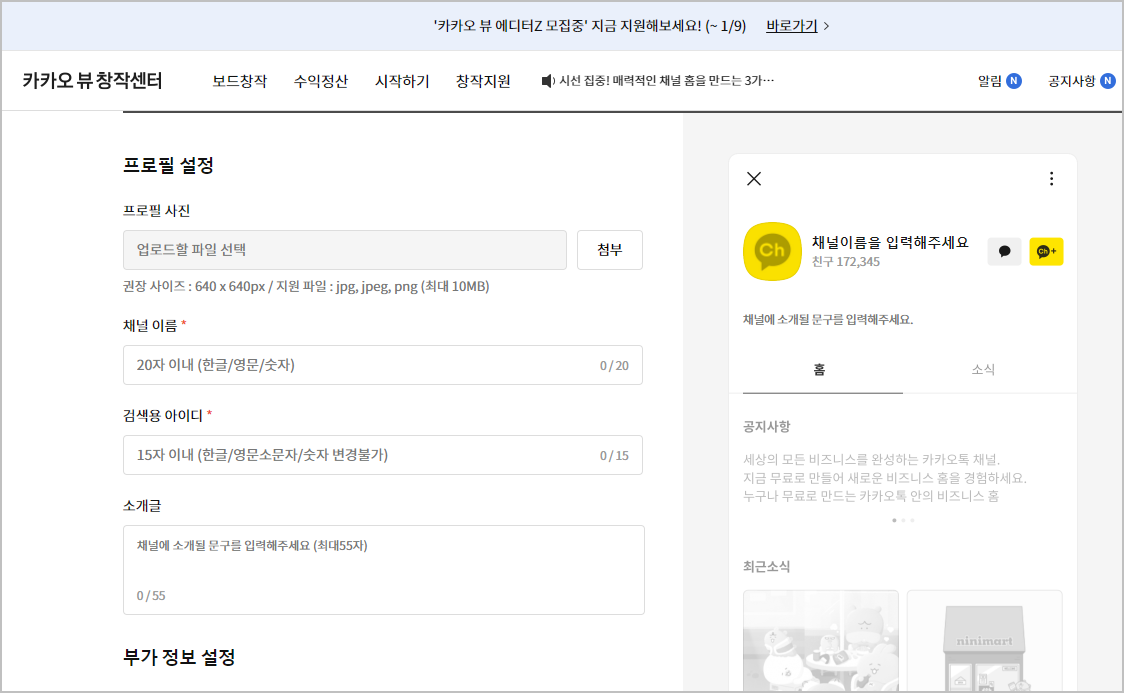Open 공지사항 notices in header

point(1071,81)
